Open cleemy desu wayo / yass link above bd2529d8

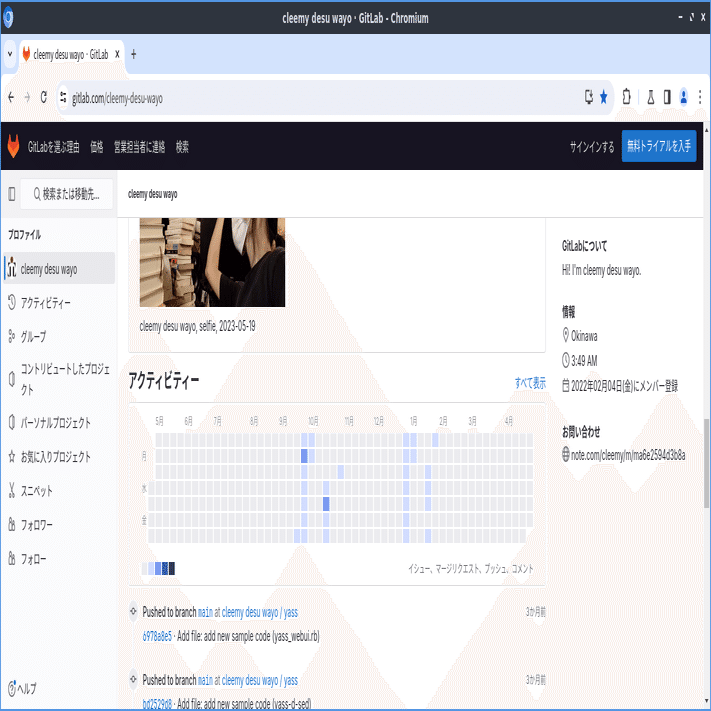pos(259,681)
